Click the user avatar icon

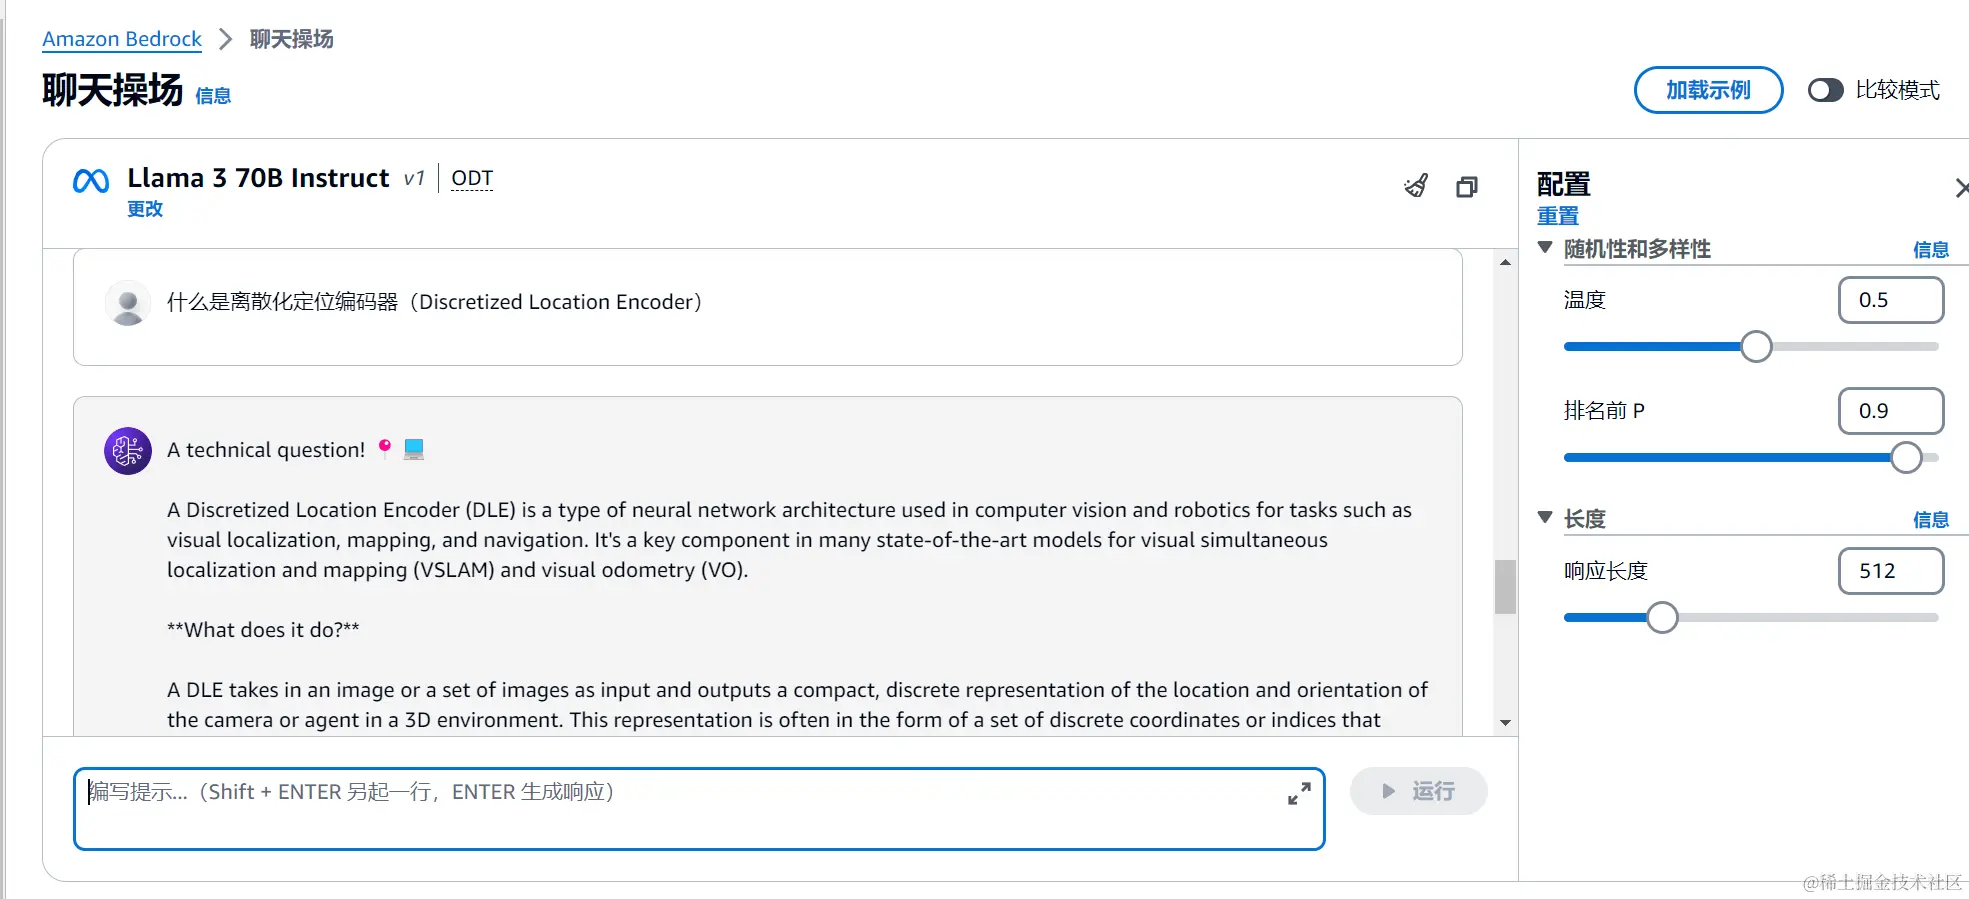pos(128,304)
